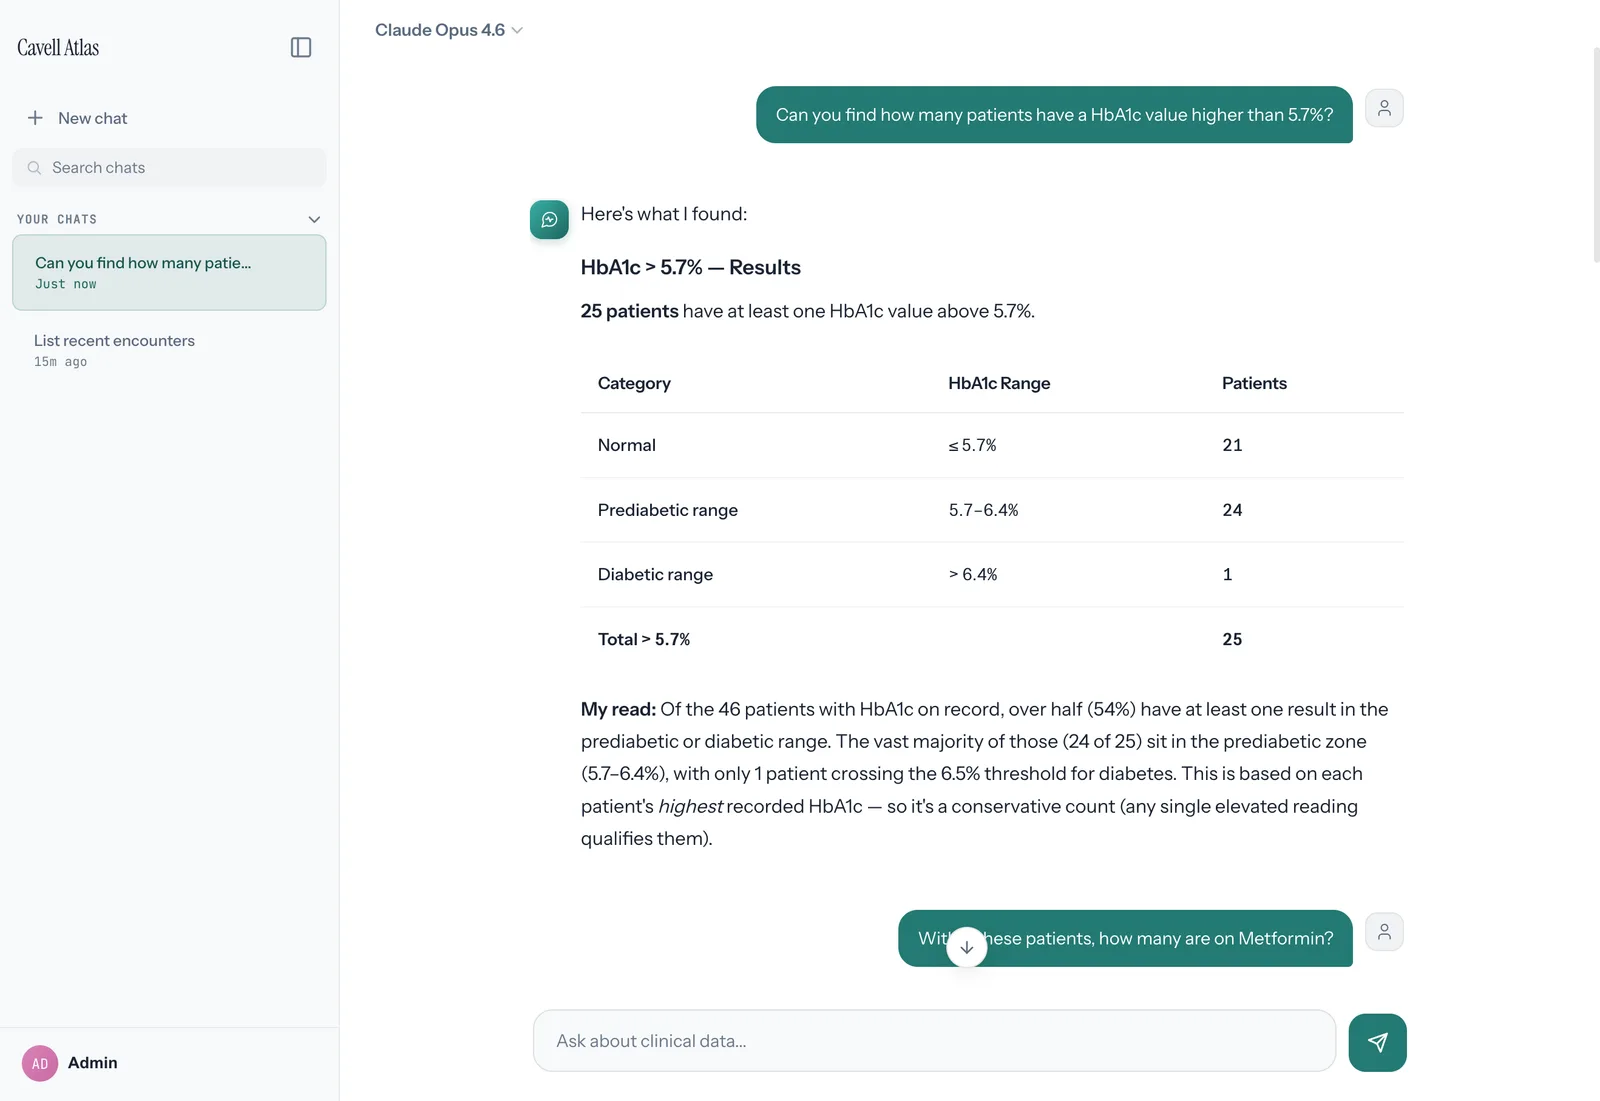Click the Category column header
The height and width of the screenshot is (1101, 1600).
(x=634, y=383)
